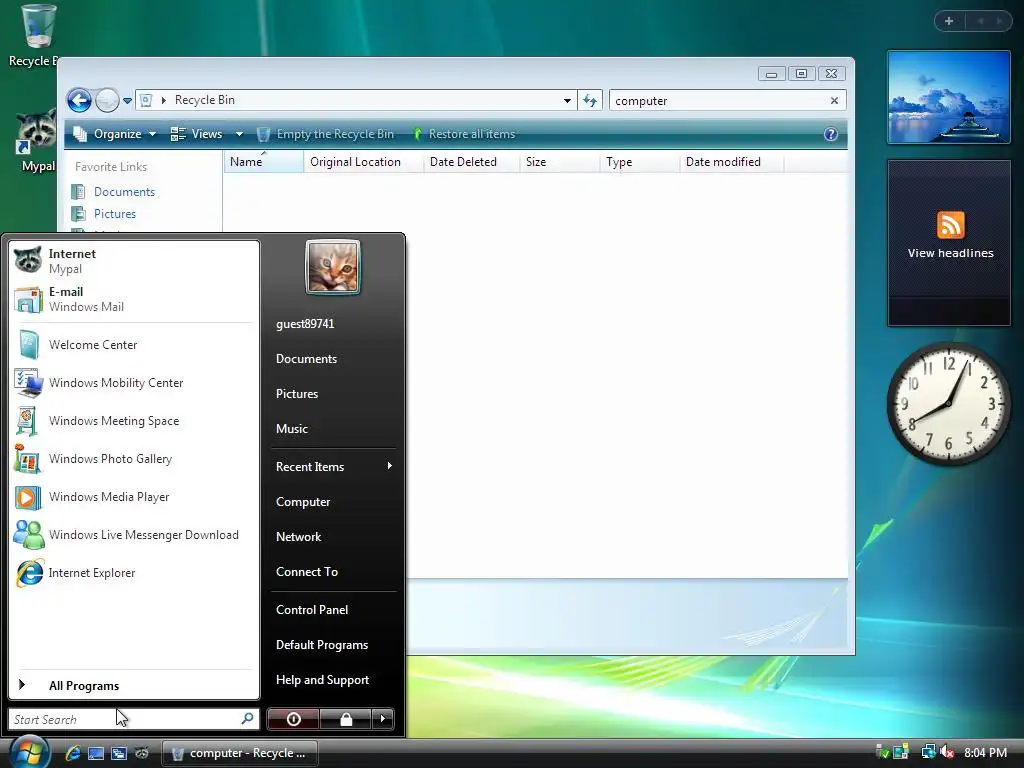Click the Start menu power button

293,719
